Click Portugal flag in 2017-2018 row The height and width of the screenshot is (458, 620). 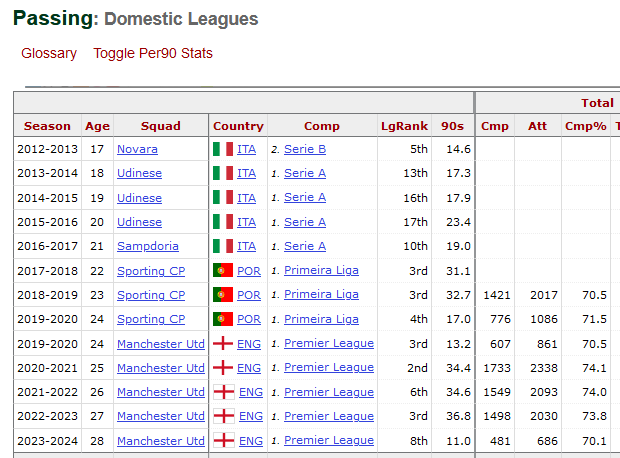coord(223,271)
